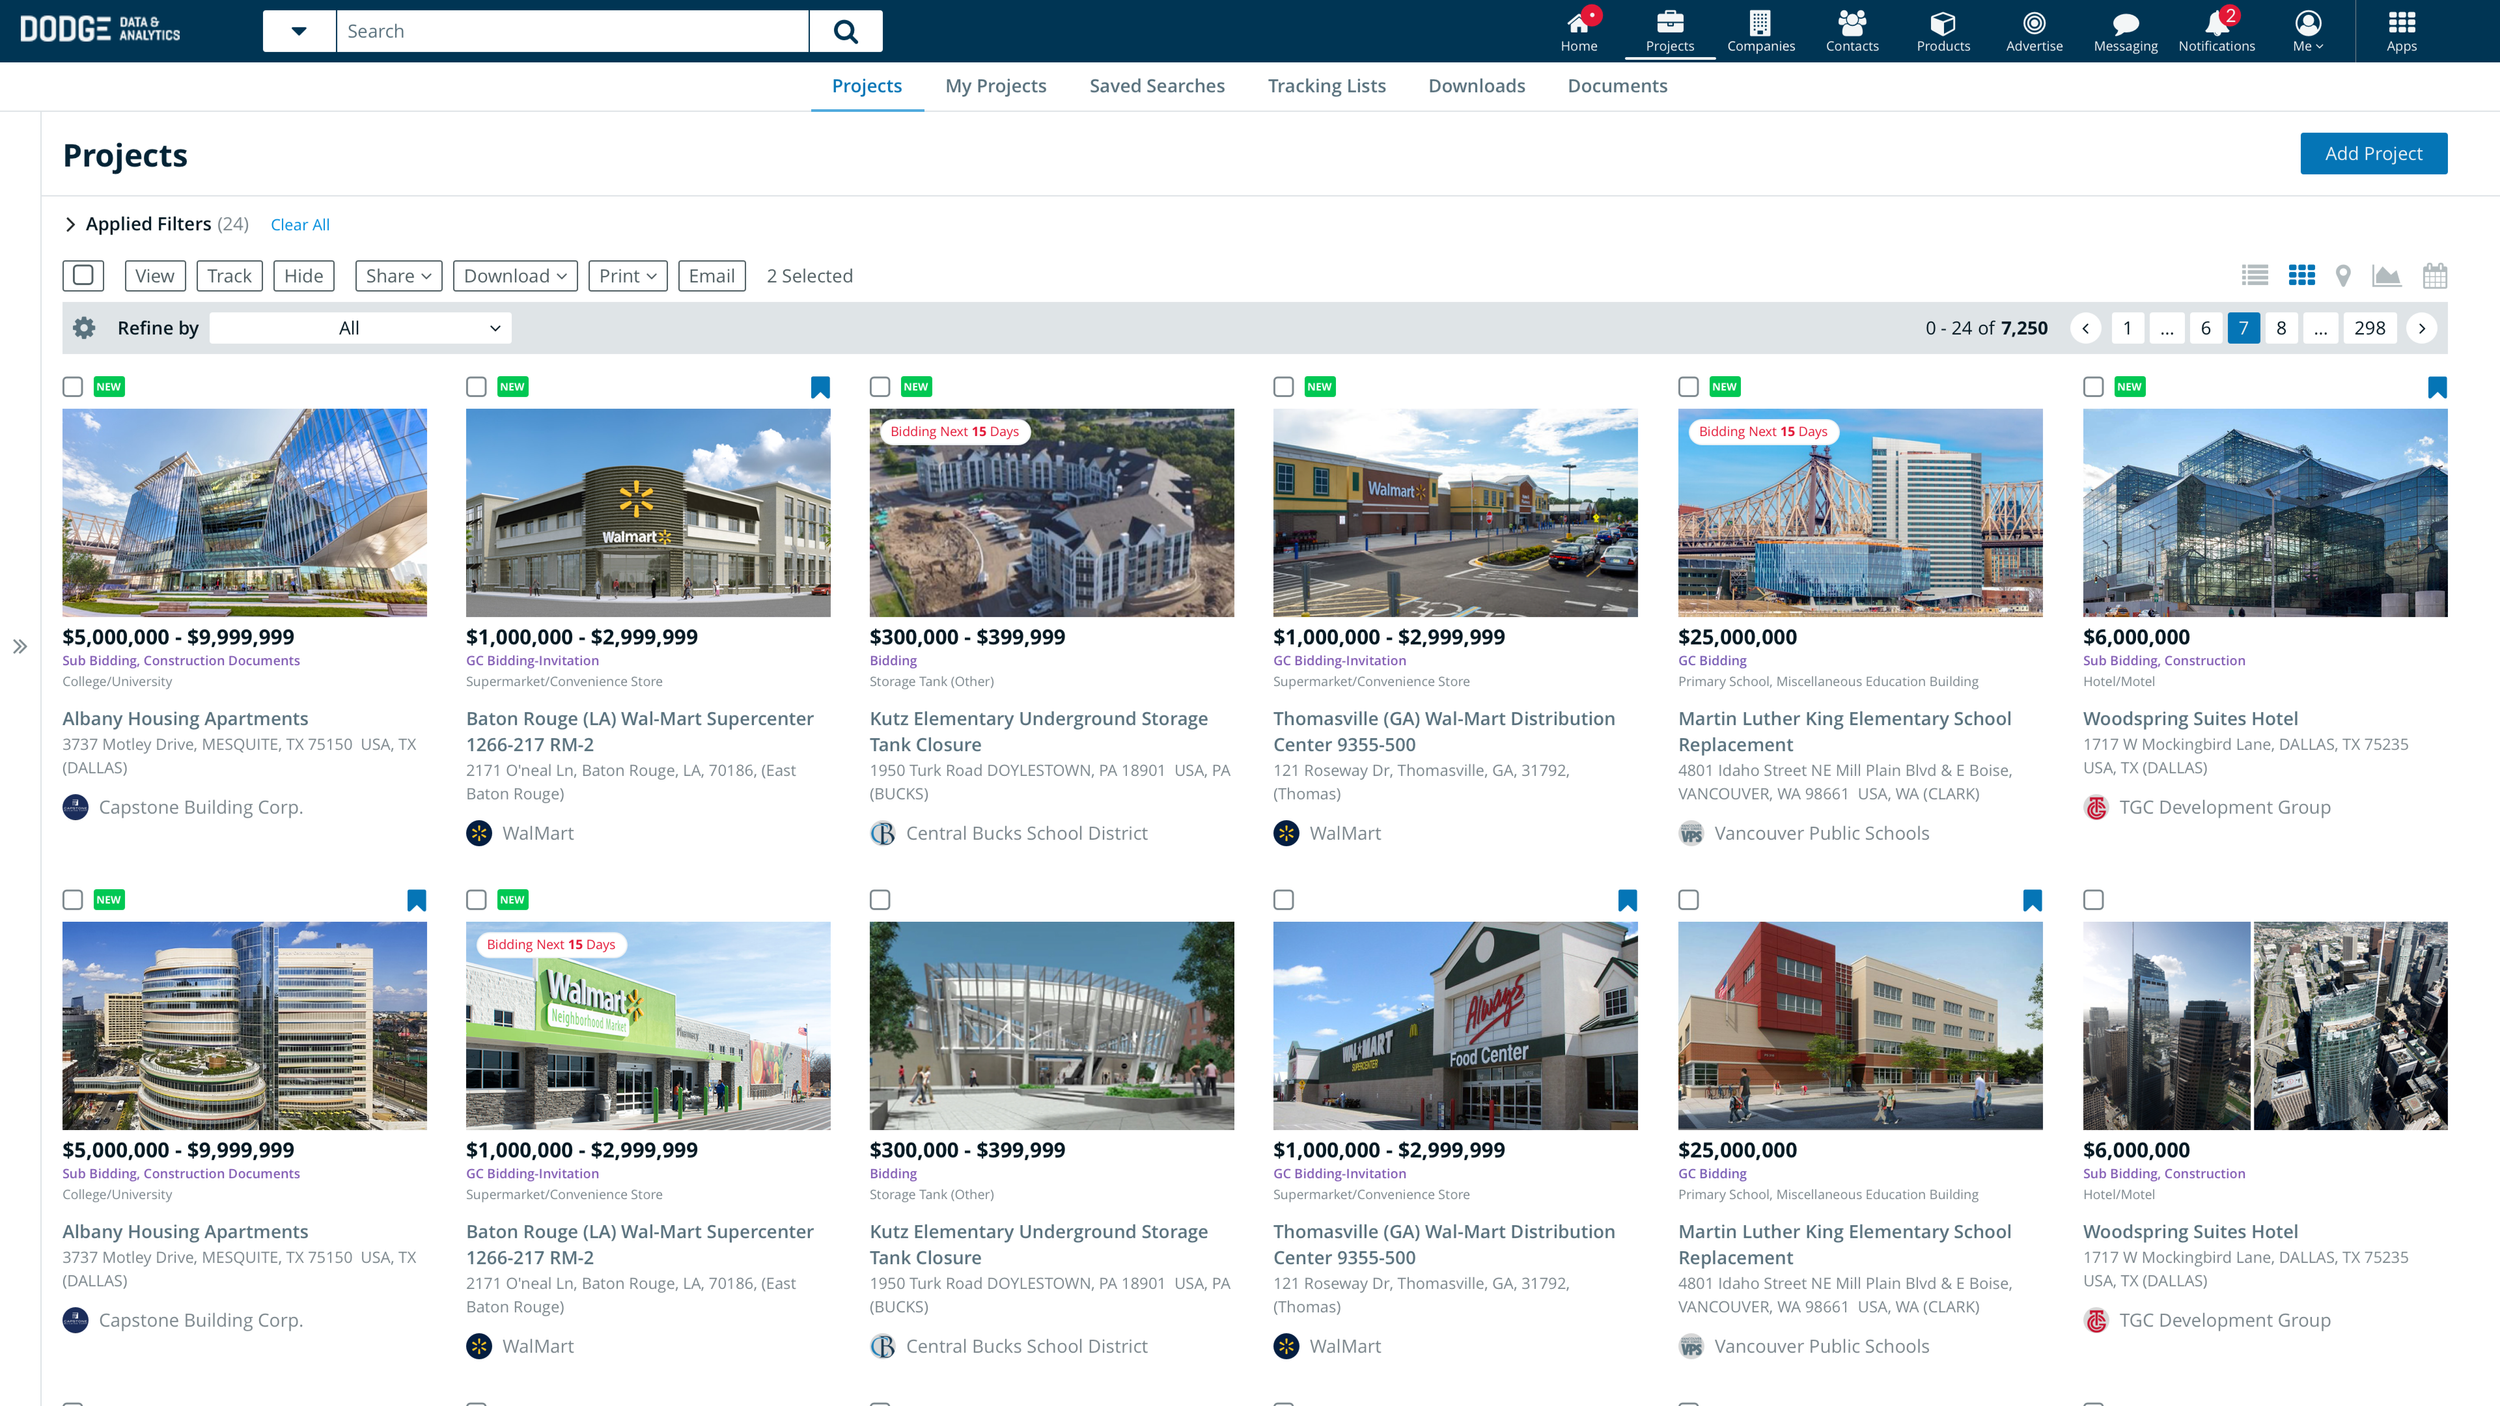Click the Track button
Image resolution: width=2500 pixels, height=1406 pixels.
230,276
